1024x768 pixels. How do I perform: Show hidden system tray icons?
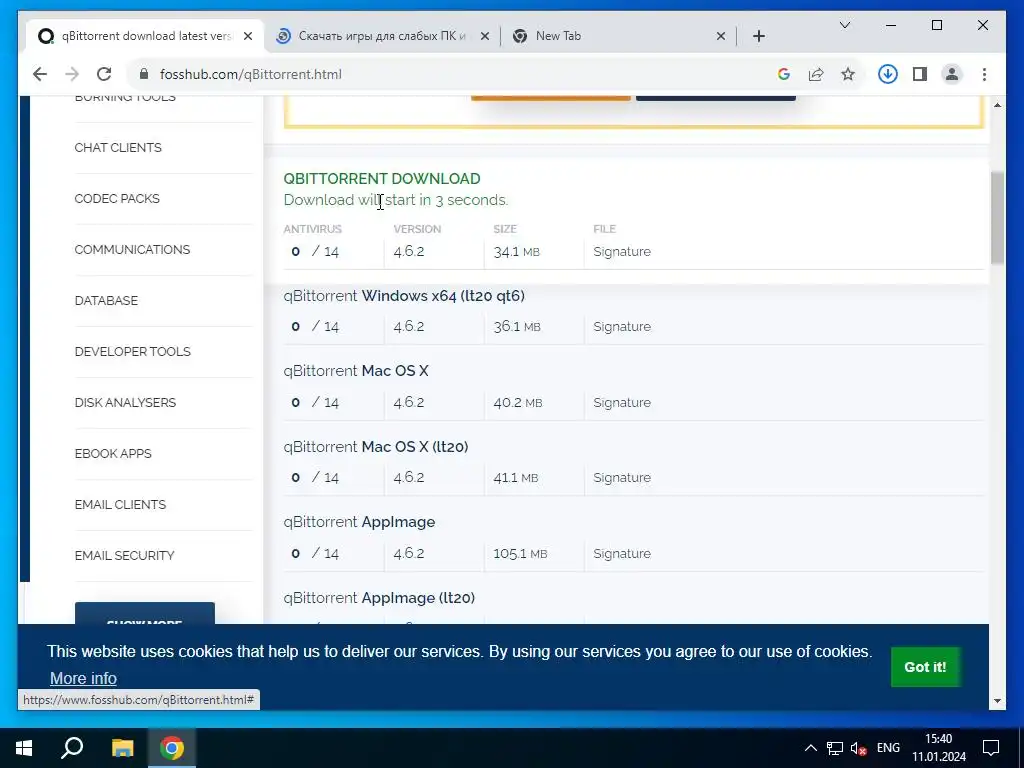(810, 748)
